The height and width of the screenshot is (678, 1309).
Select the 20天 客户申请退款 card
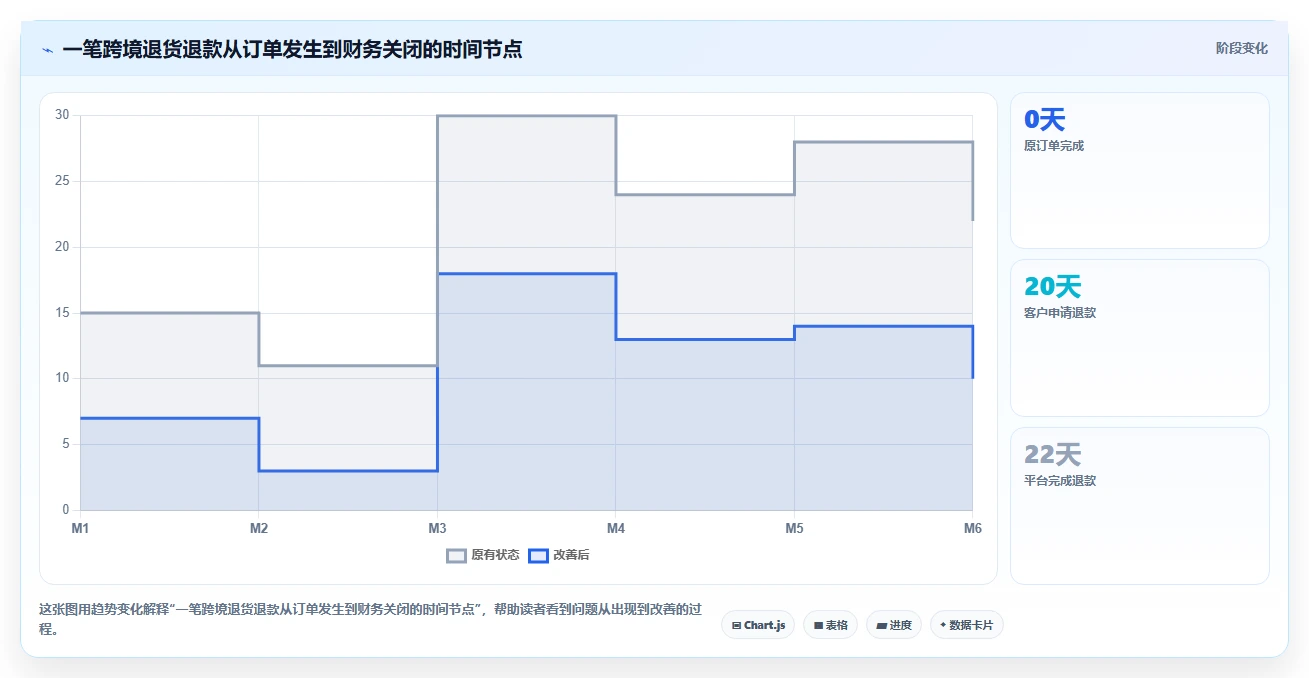tap(1140, 338)
